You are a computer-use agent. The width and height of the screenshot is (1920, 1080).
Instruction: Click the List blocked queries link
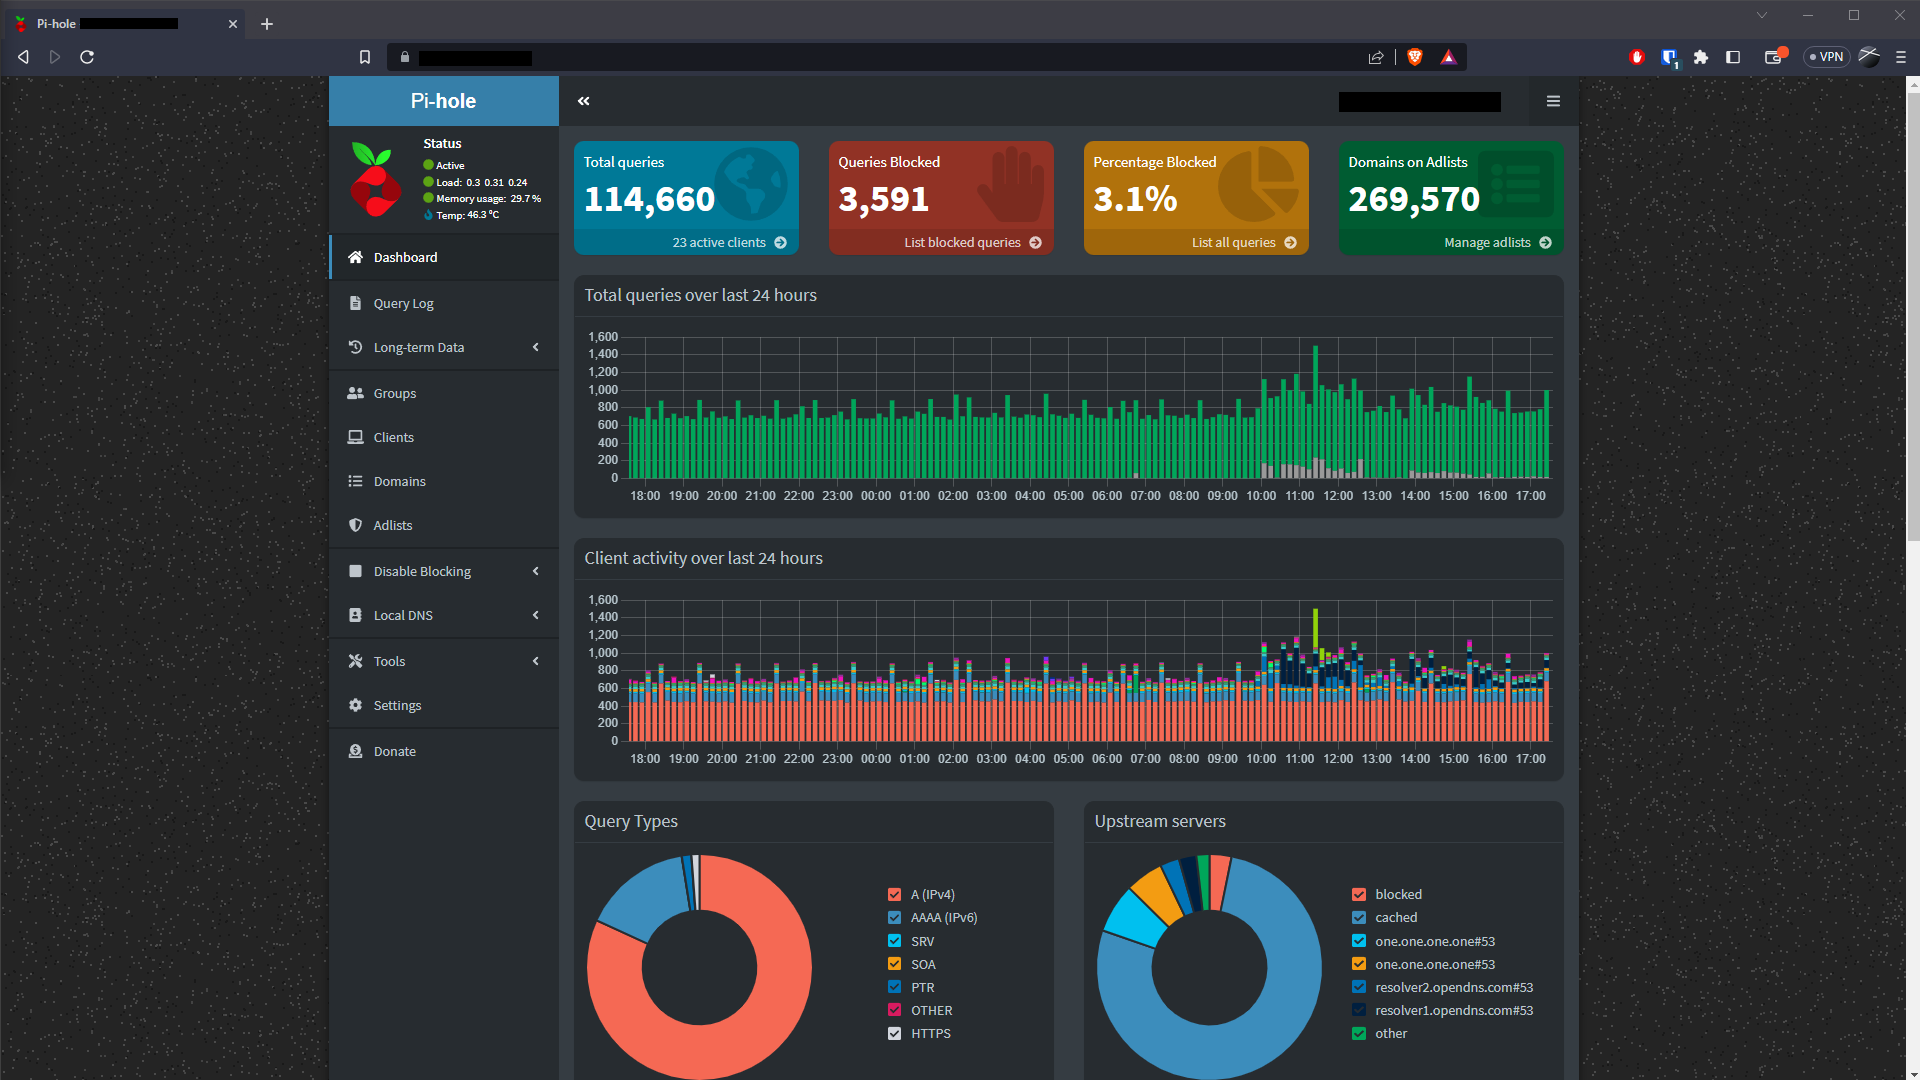(963, 242)
